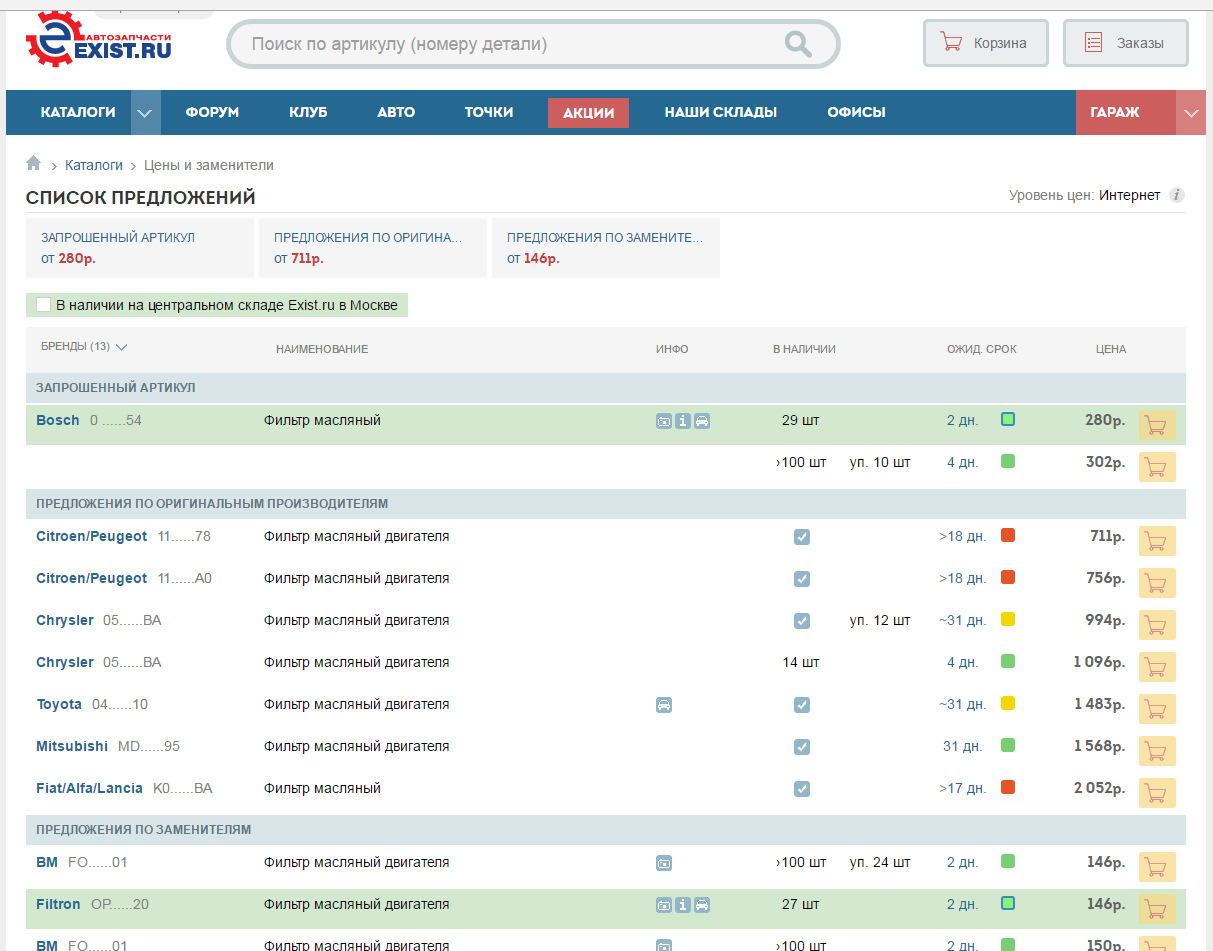The height and width of the screenshot is (951, 1213).
Task: Add Bosch 280р. filter to cart
Action: (1156, 425)
